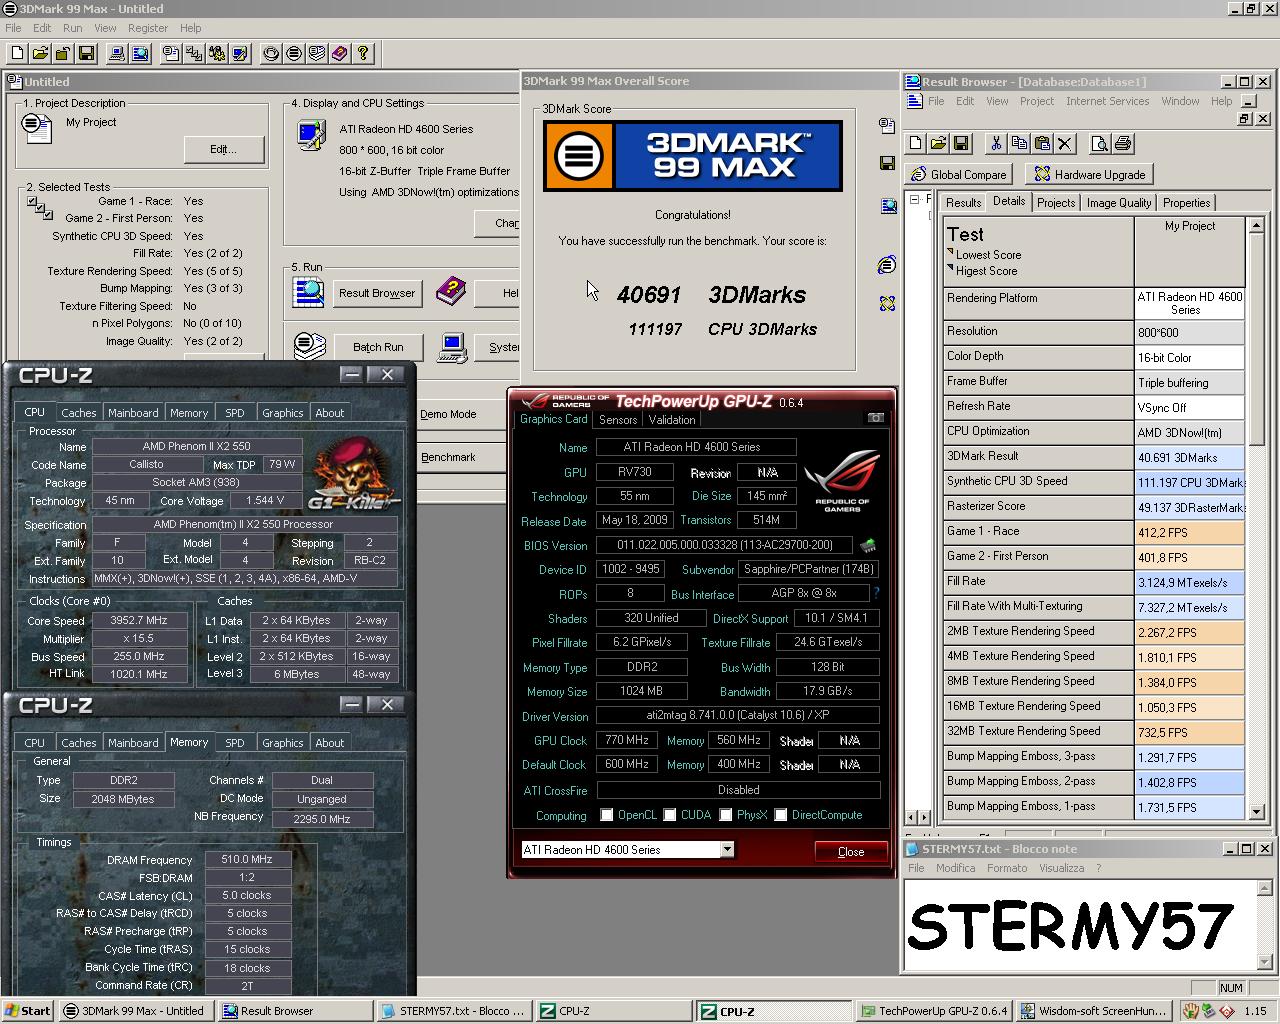Enable the OpenCL checkbox in GPU-Z

tap(606, 815)
